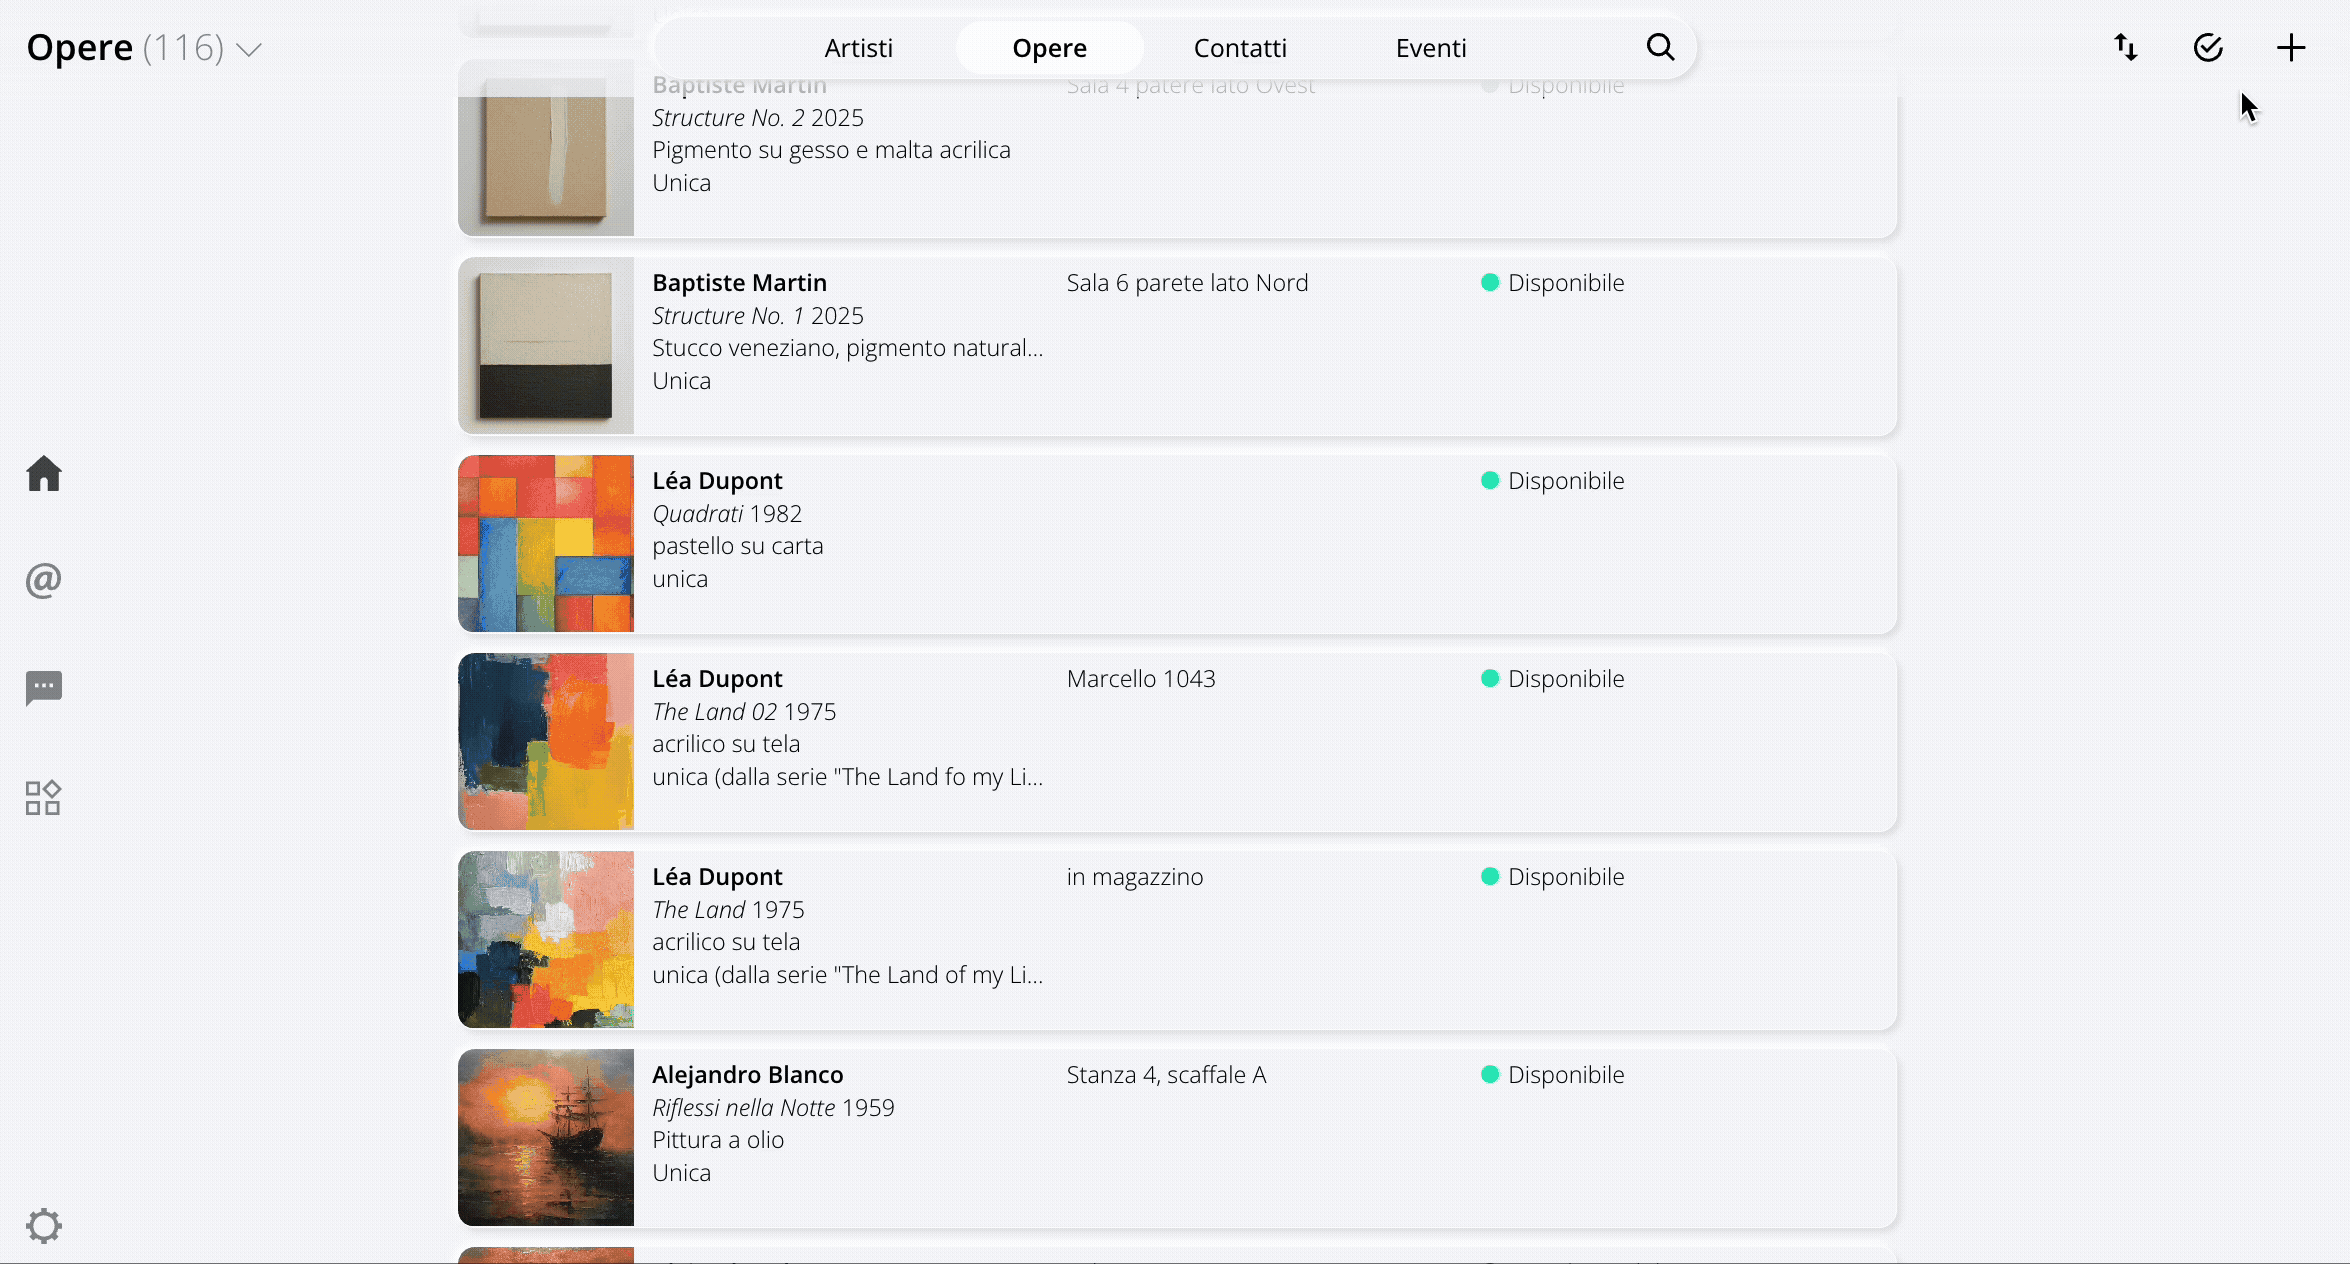
Task: Open the Home view in the sidebar
Action: tap(44, 473)
